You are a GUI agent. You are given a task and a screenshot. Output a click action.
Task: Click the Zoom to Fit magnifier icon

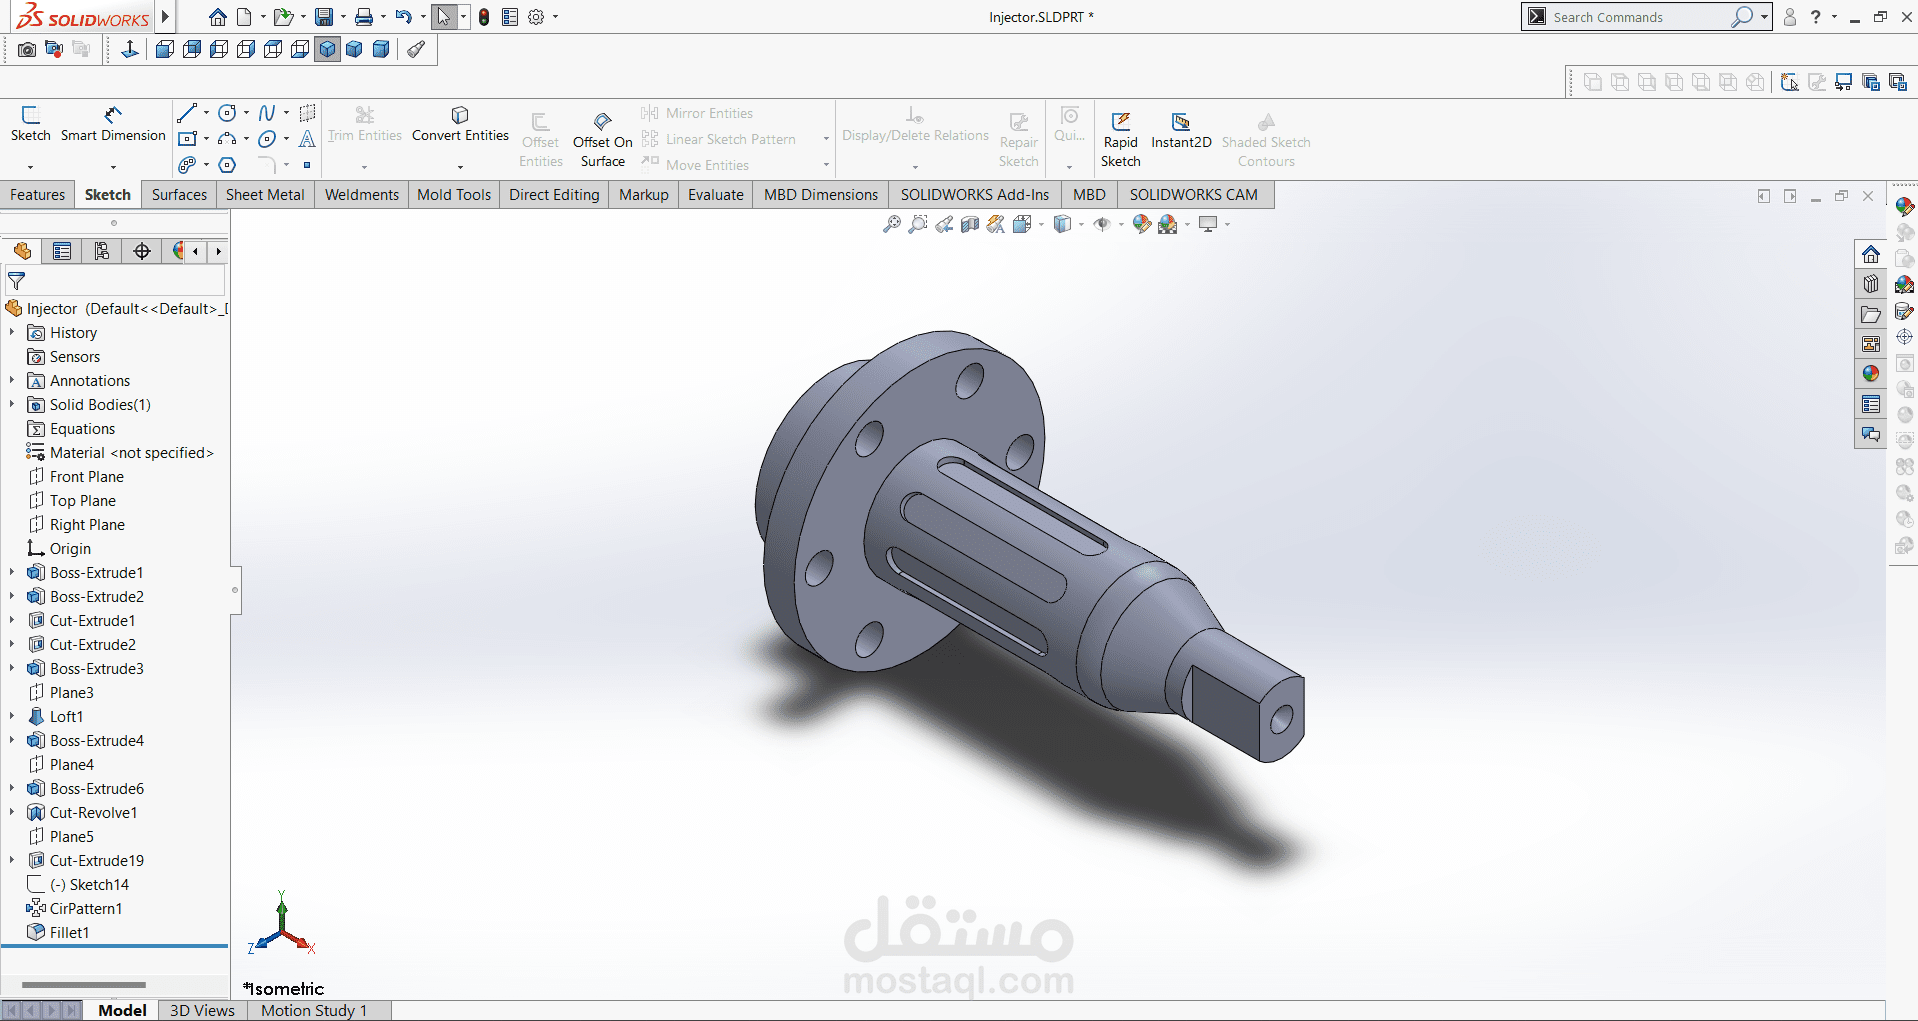click(x=892, y=225)
